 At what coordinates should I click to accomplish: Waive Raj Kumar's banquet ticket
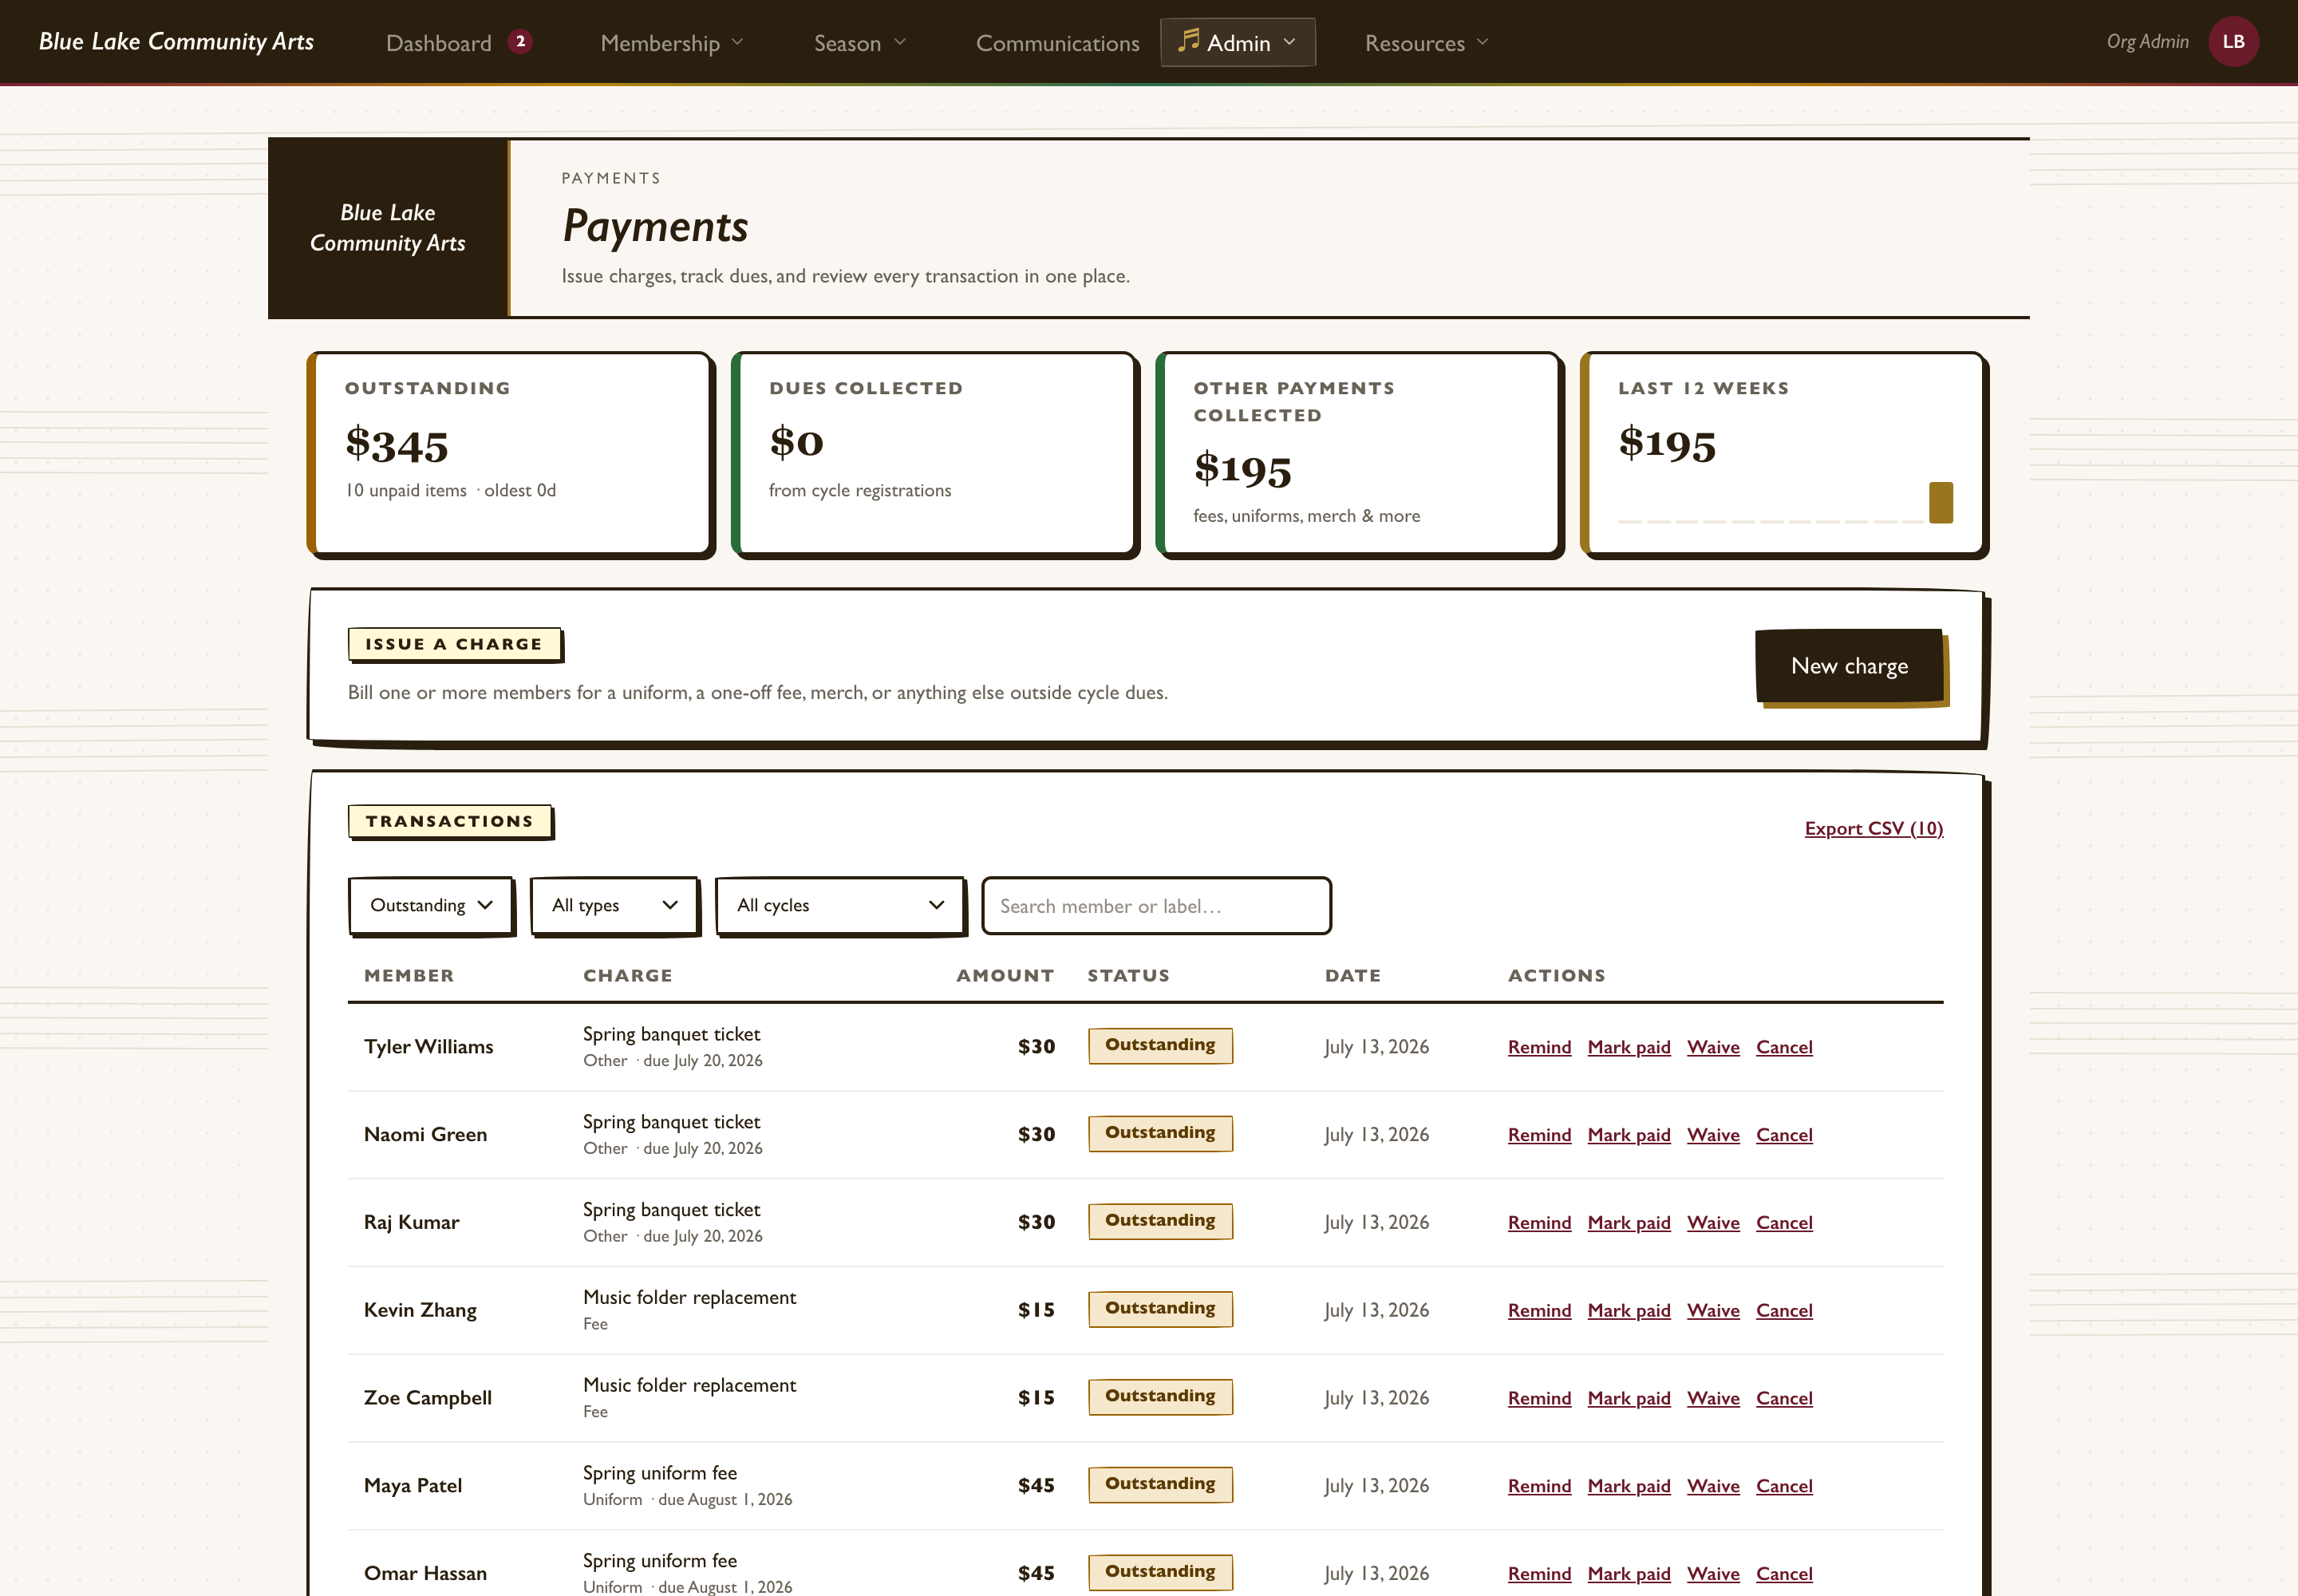1713,1223
